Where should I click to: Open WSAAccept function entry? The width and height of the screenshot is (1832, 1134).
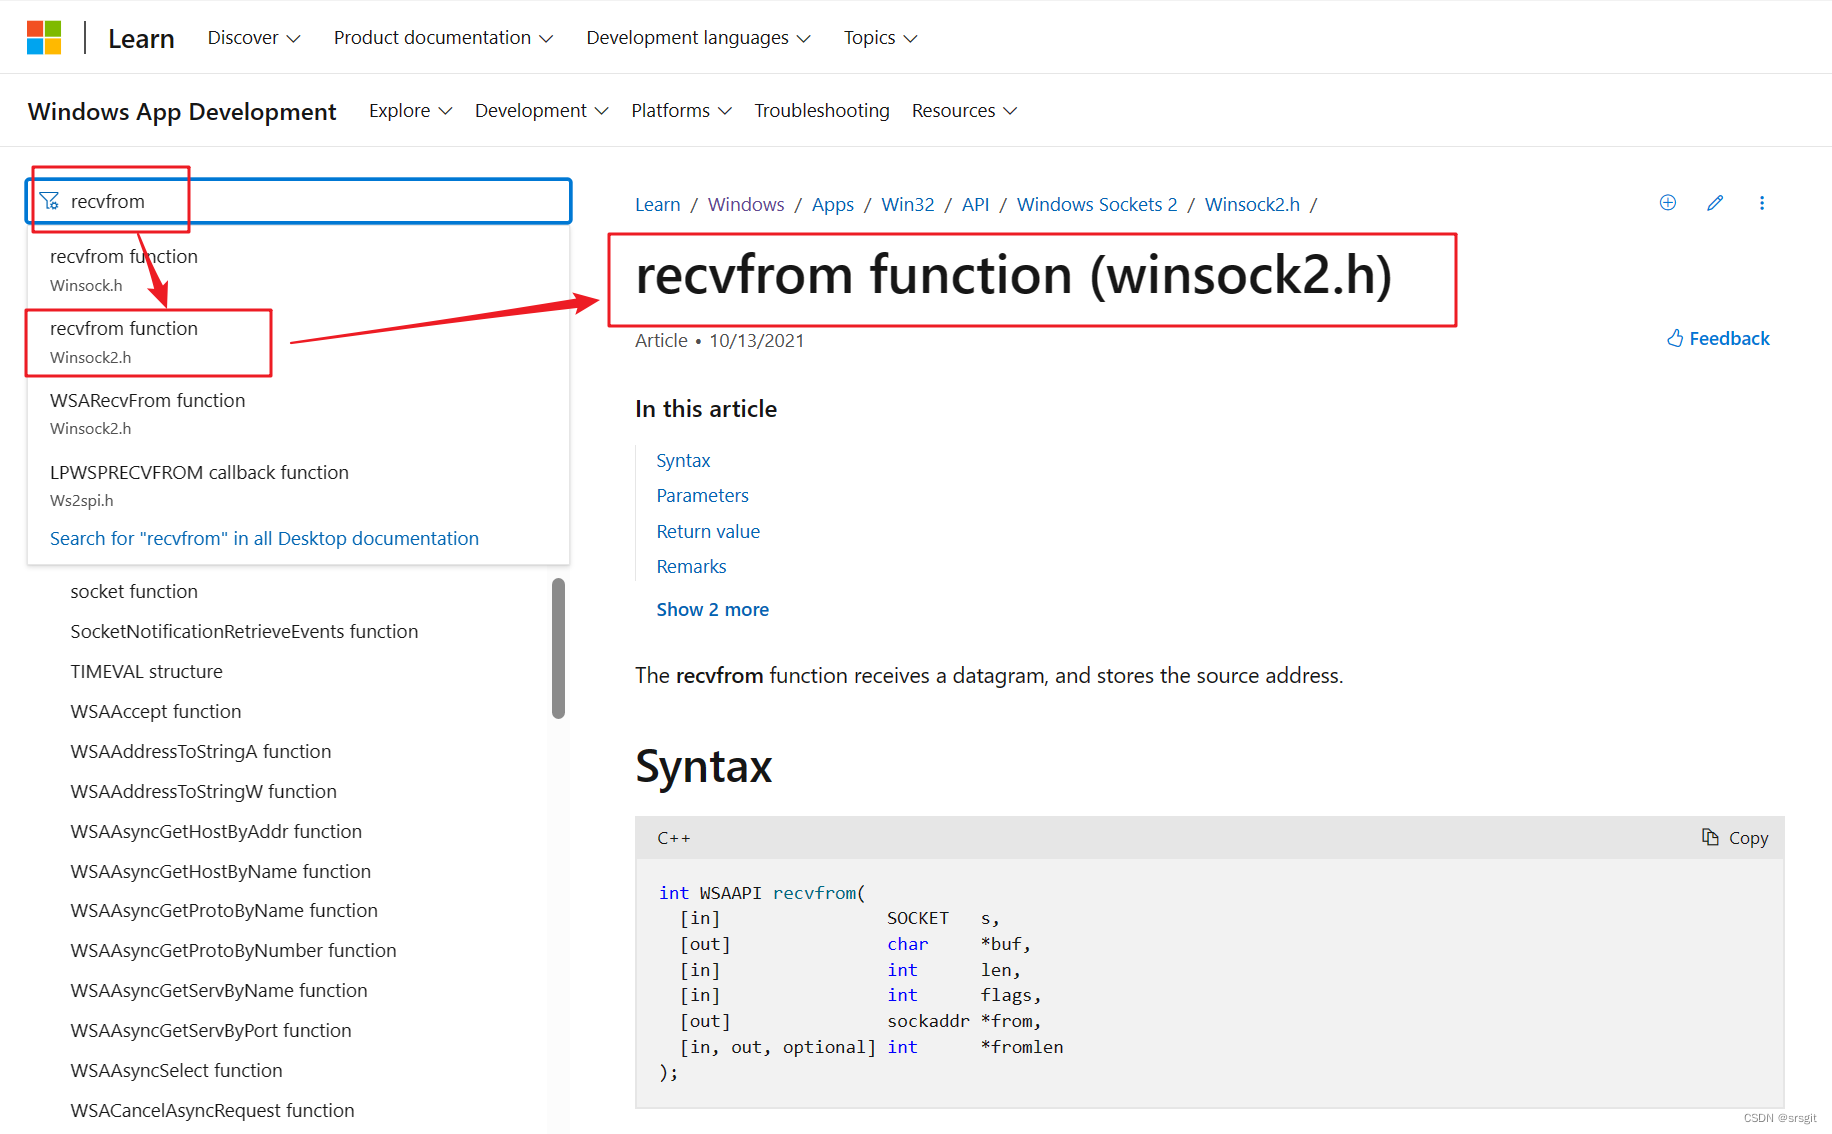click(155, 711)
